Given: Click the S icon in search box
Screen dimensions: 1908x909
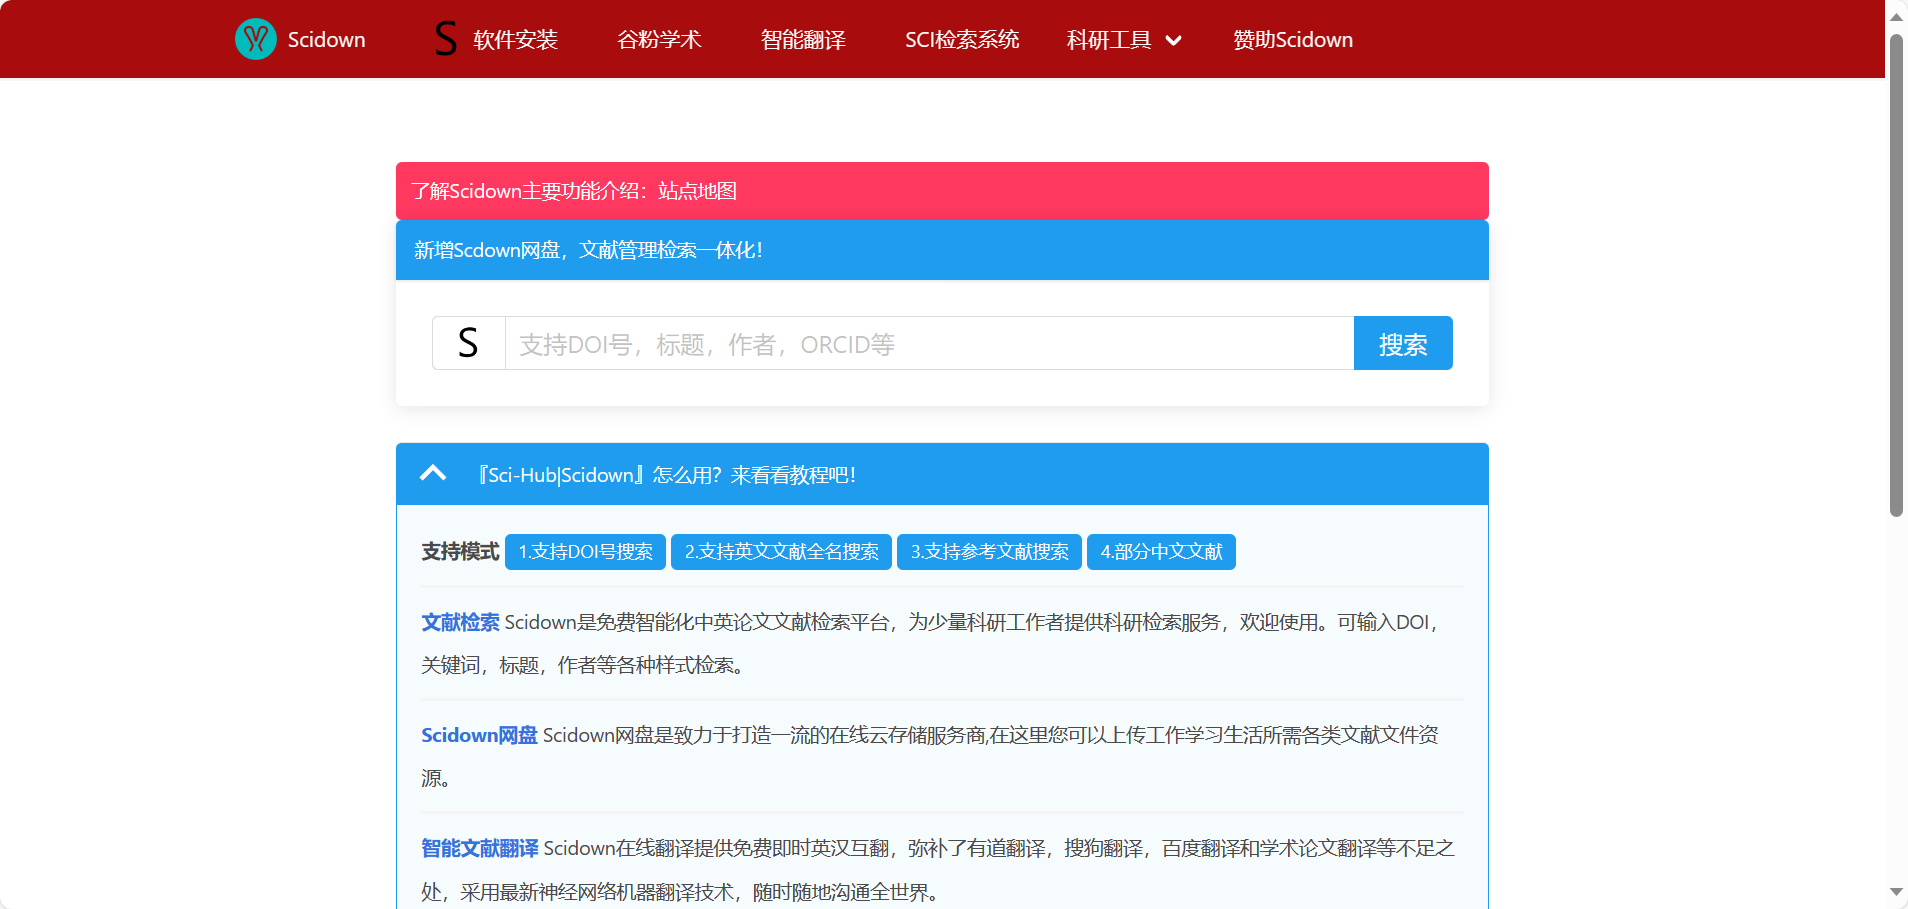Looking at the screenshot, I should click(468, 343).
